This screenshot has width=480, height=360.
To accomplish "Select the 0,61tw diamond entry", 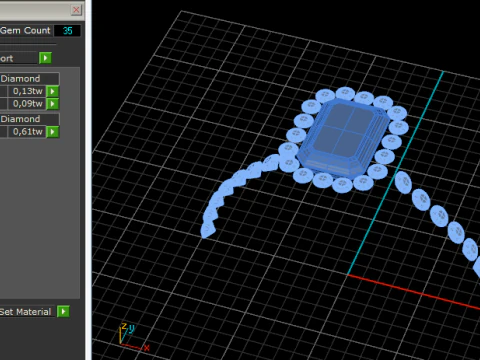I will pos(26,132).
